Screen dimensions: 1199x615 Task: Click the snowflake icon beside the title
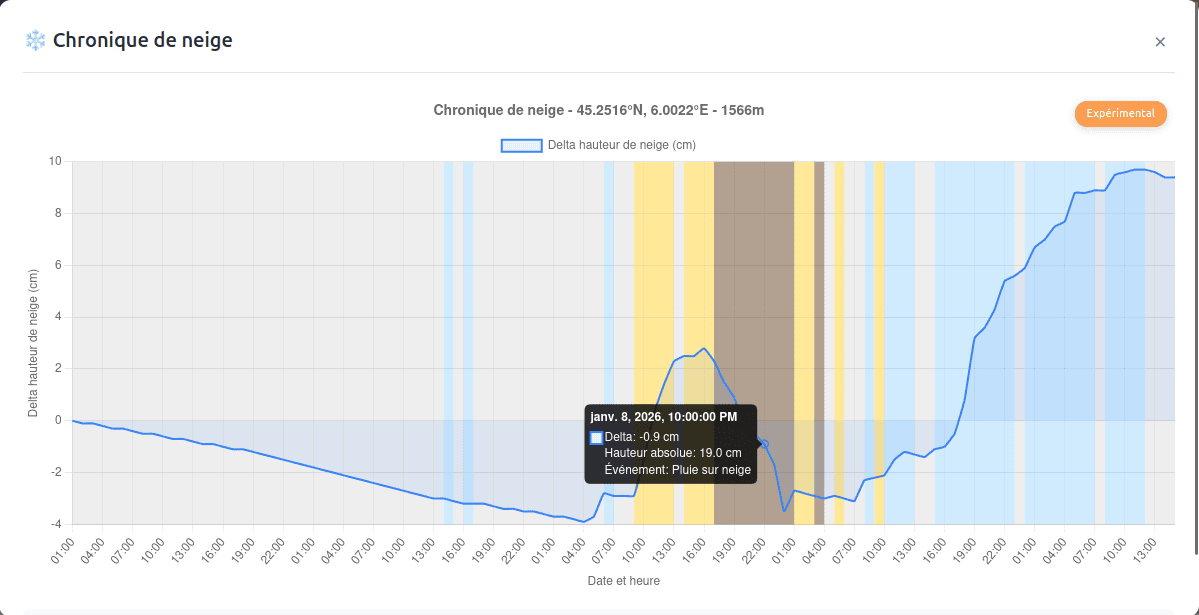pos(35,41)
